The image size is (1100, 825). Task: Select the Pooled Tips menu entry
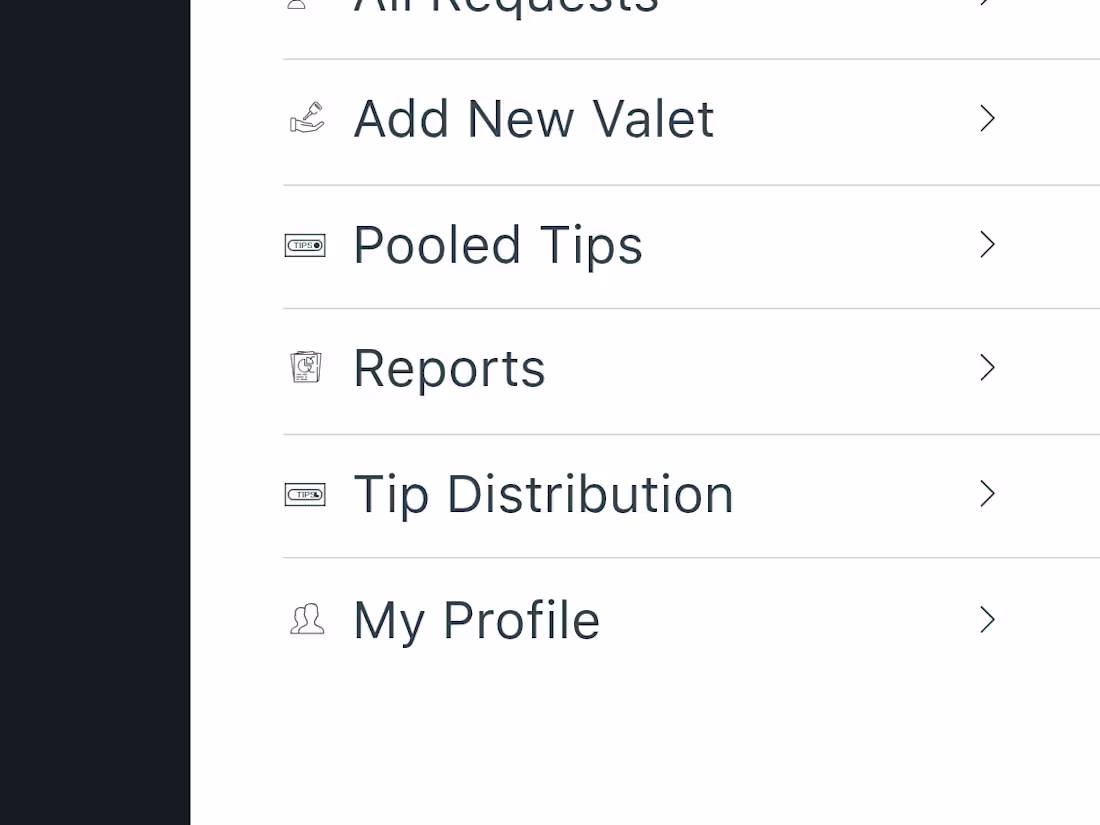coord(497,245)
